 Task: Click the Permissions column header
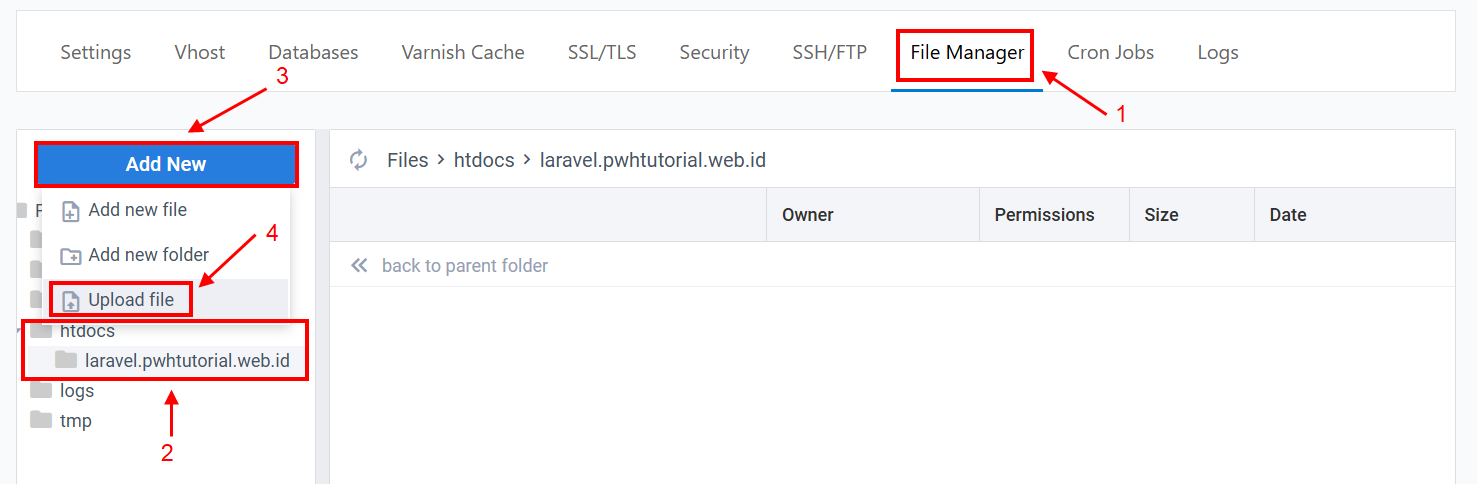[1044, 215]
